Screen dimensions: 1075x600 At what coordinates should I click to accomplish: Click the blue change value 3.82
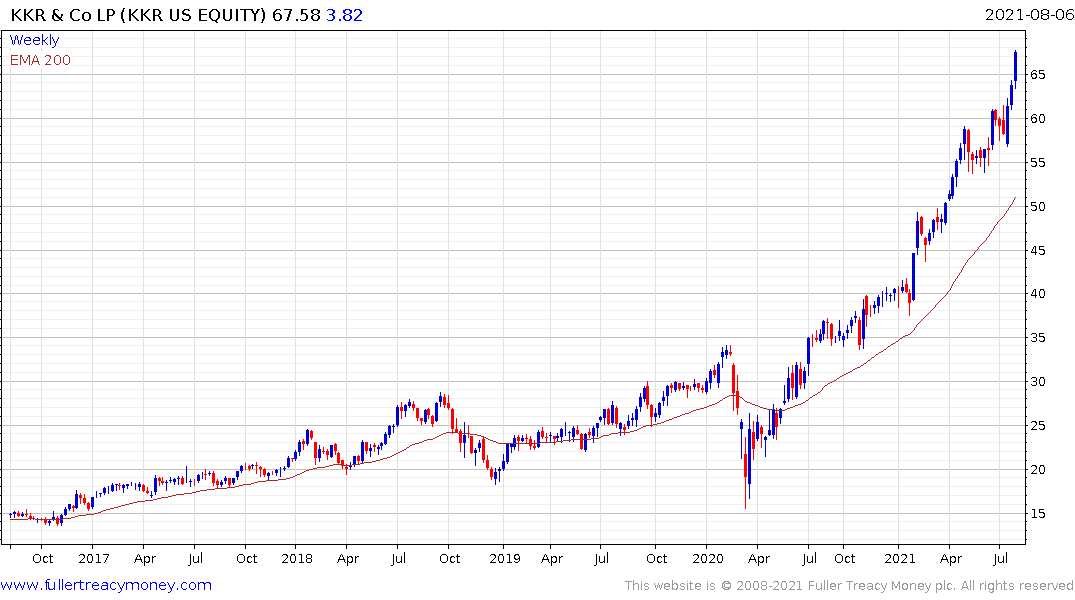(344, 15)
